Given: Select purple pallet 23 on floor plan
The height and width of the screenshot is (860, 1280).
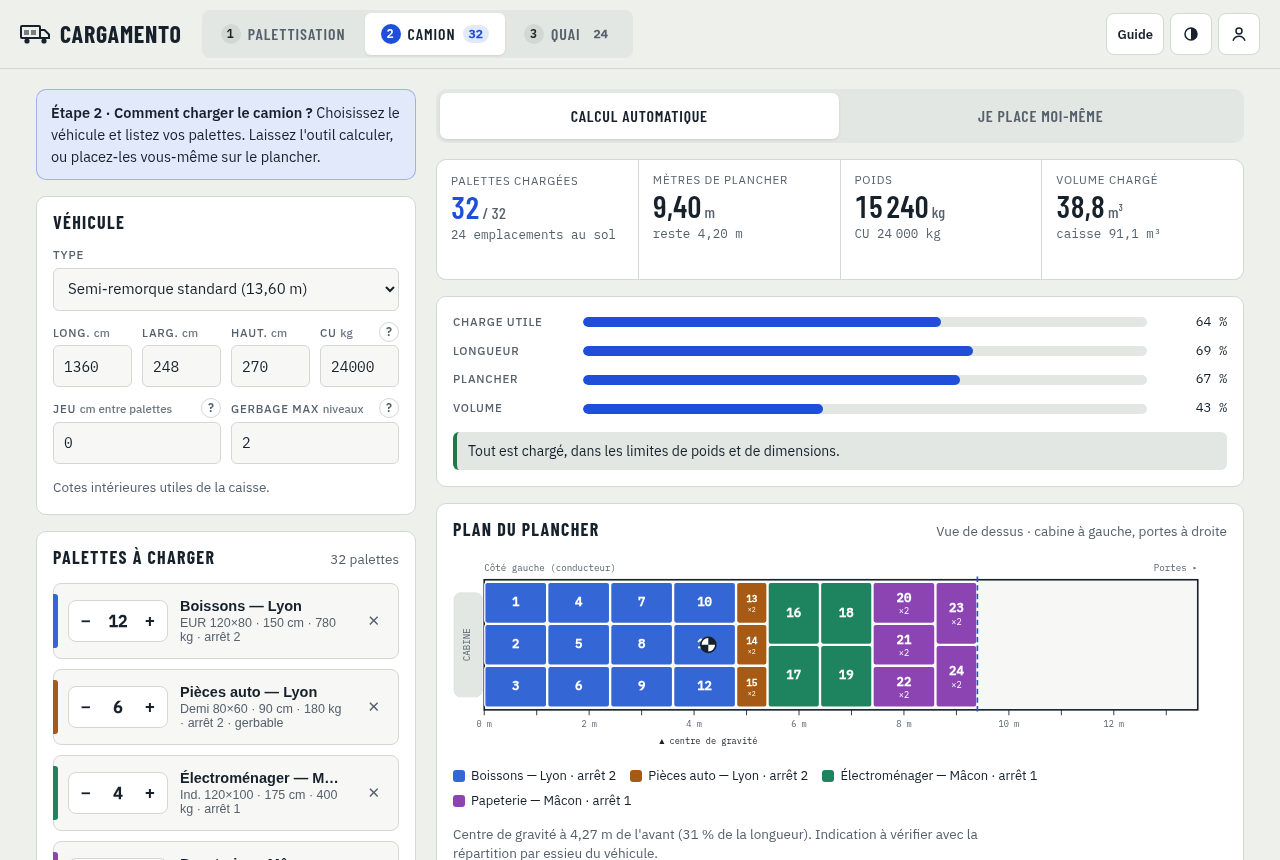Looking at the screenshot, I should [957, 613].
